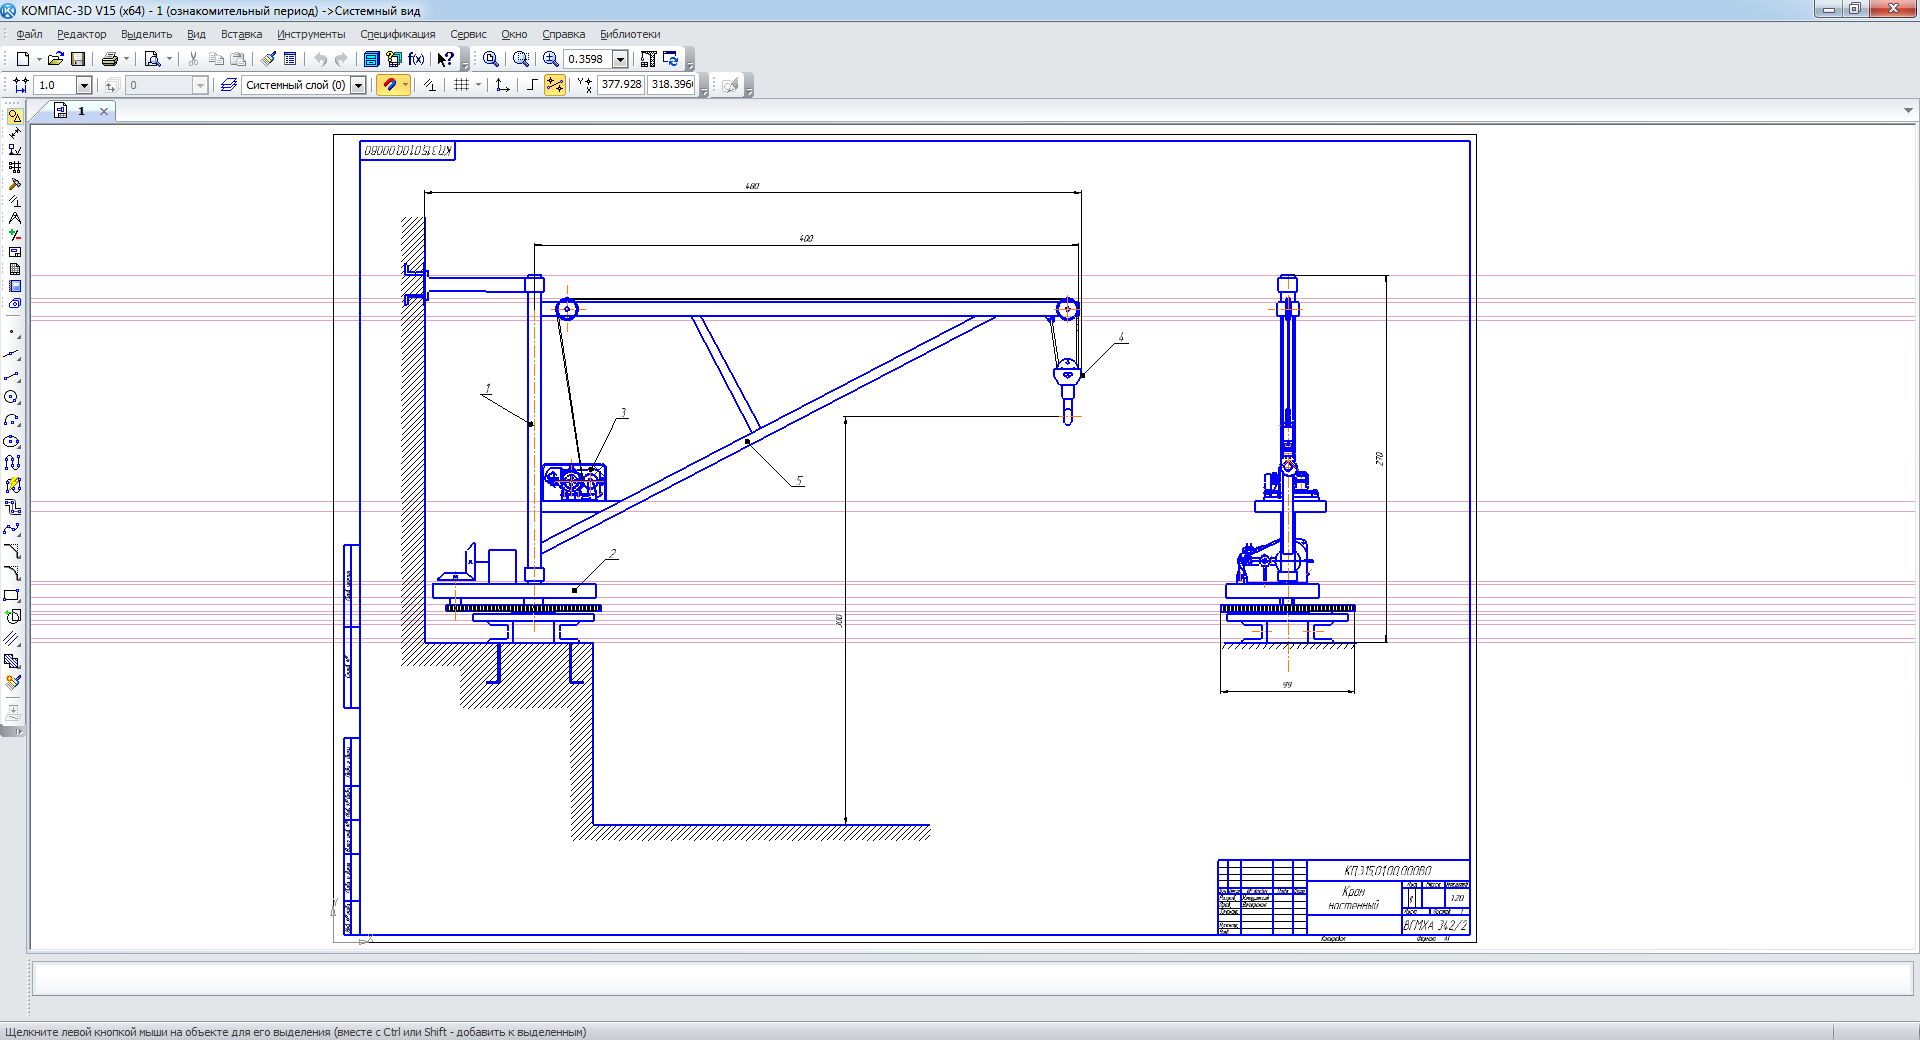The height and width of the screenshot is (1040, 1920).
Task: Toggle global snaps magnet button
Action: tap(389, 85)
